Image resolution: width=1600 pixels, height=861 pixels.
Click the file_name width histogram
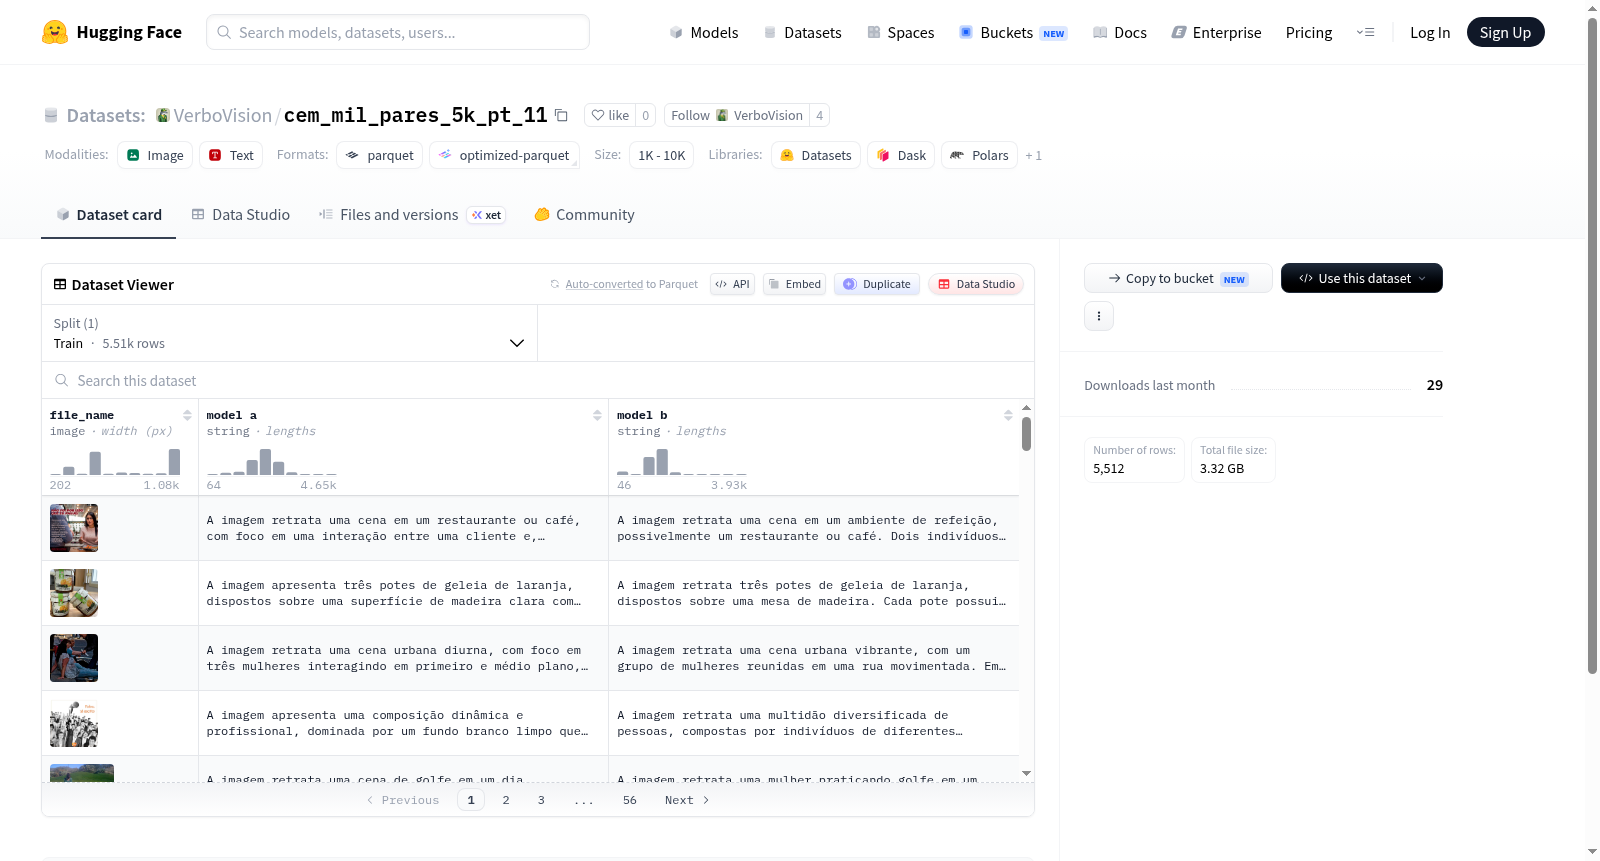(x=115, y=462)
